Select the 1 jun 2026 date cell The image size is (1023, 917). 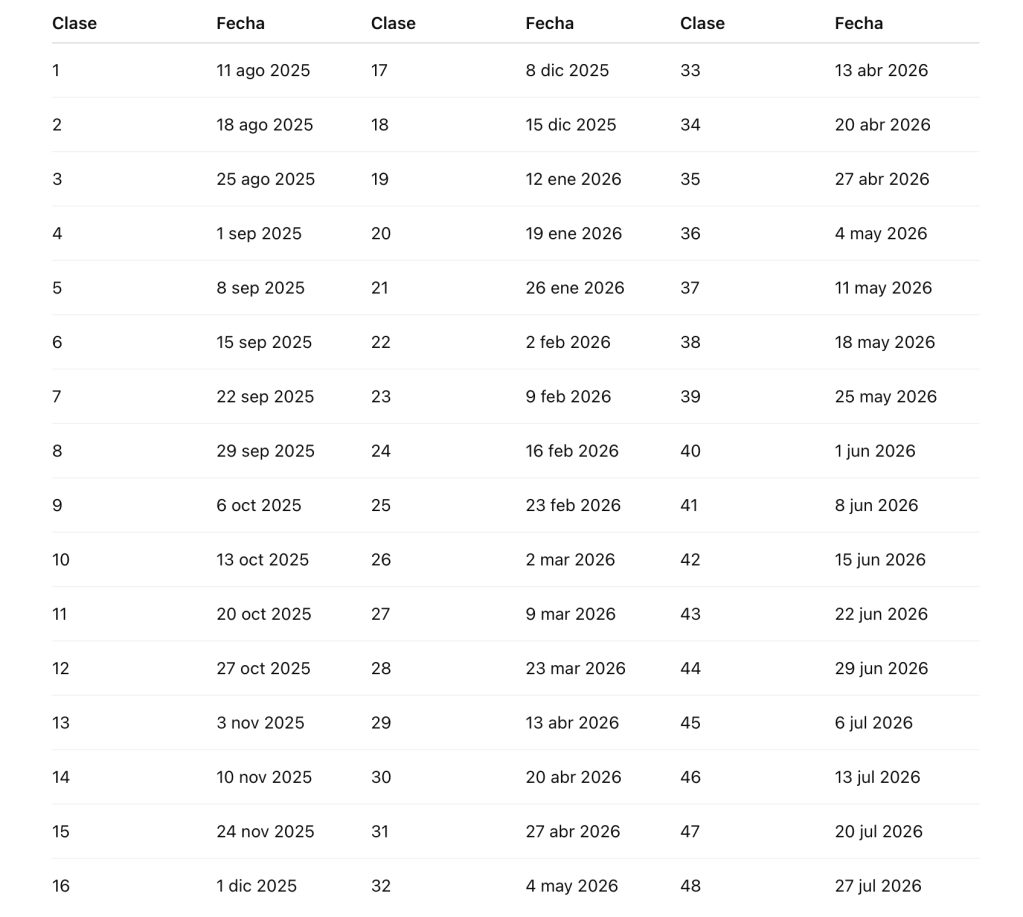click(x=875, y=452)
